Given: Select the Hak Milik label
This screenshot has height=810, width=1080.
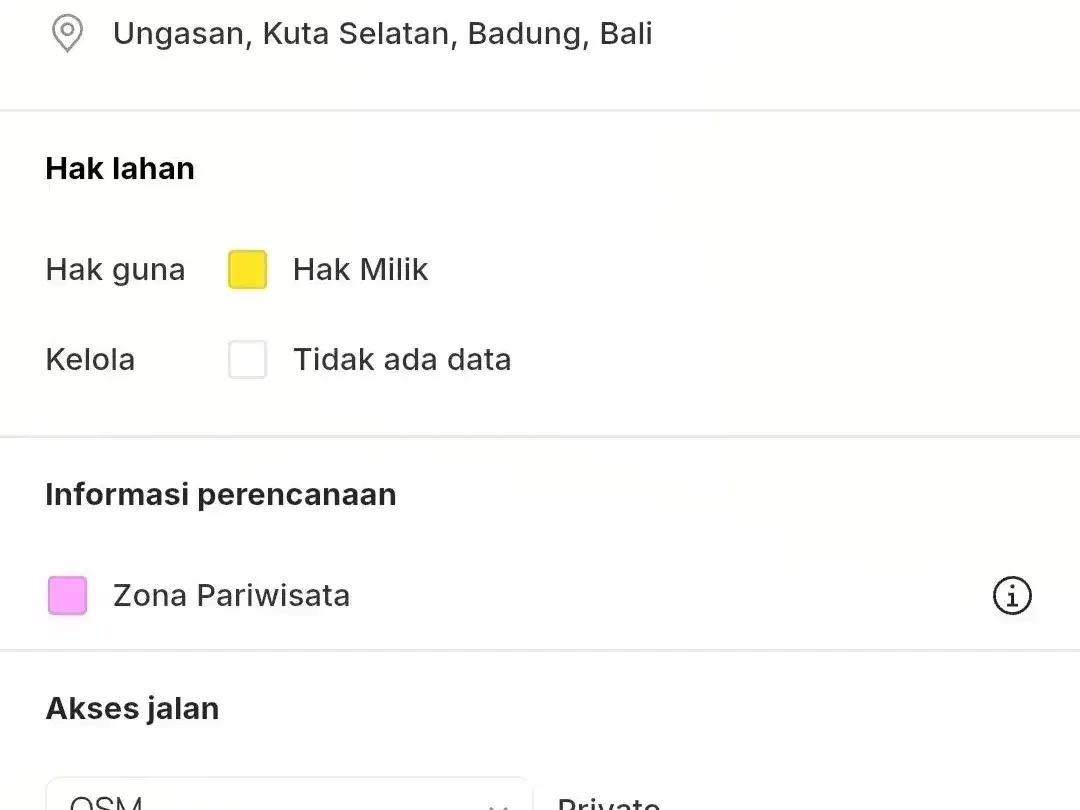Looking at the screenshot, I should pyautogui.click(x=360, y=269).
